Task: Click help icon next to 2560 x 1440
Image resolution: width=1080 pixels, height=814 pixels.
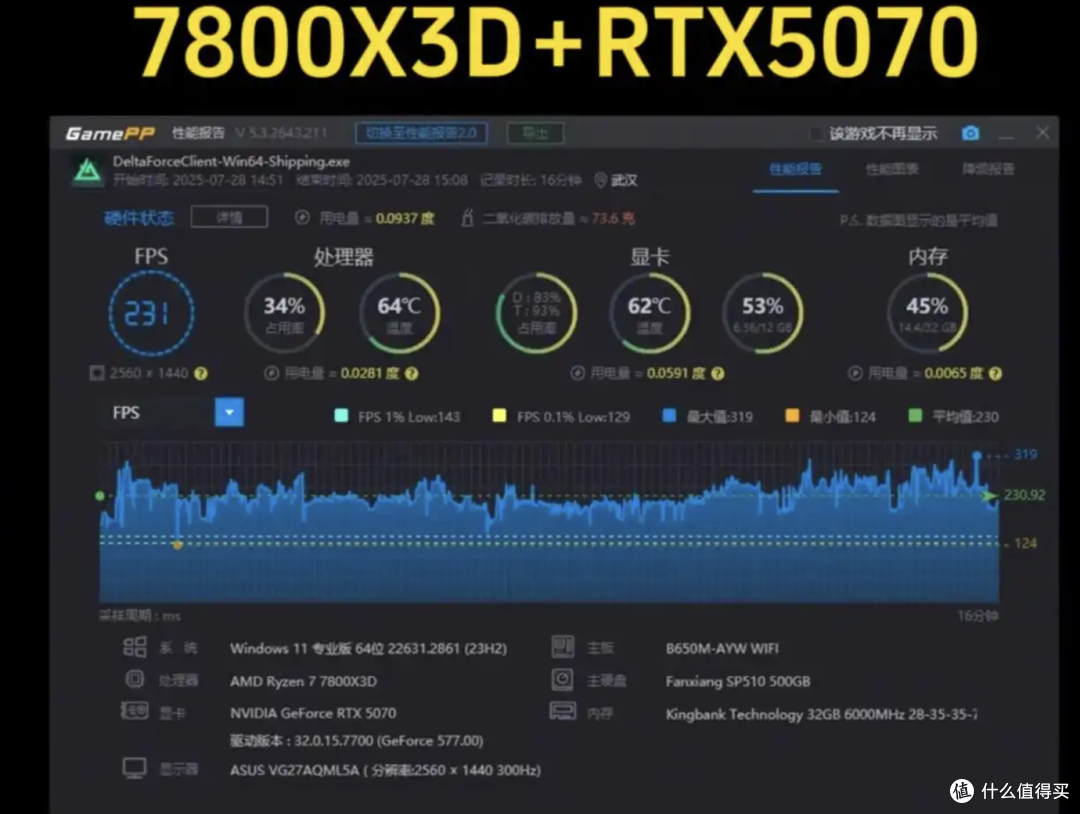Action: (200, 373)
